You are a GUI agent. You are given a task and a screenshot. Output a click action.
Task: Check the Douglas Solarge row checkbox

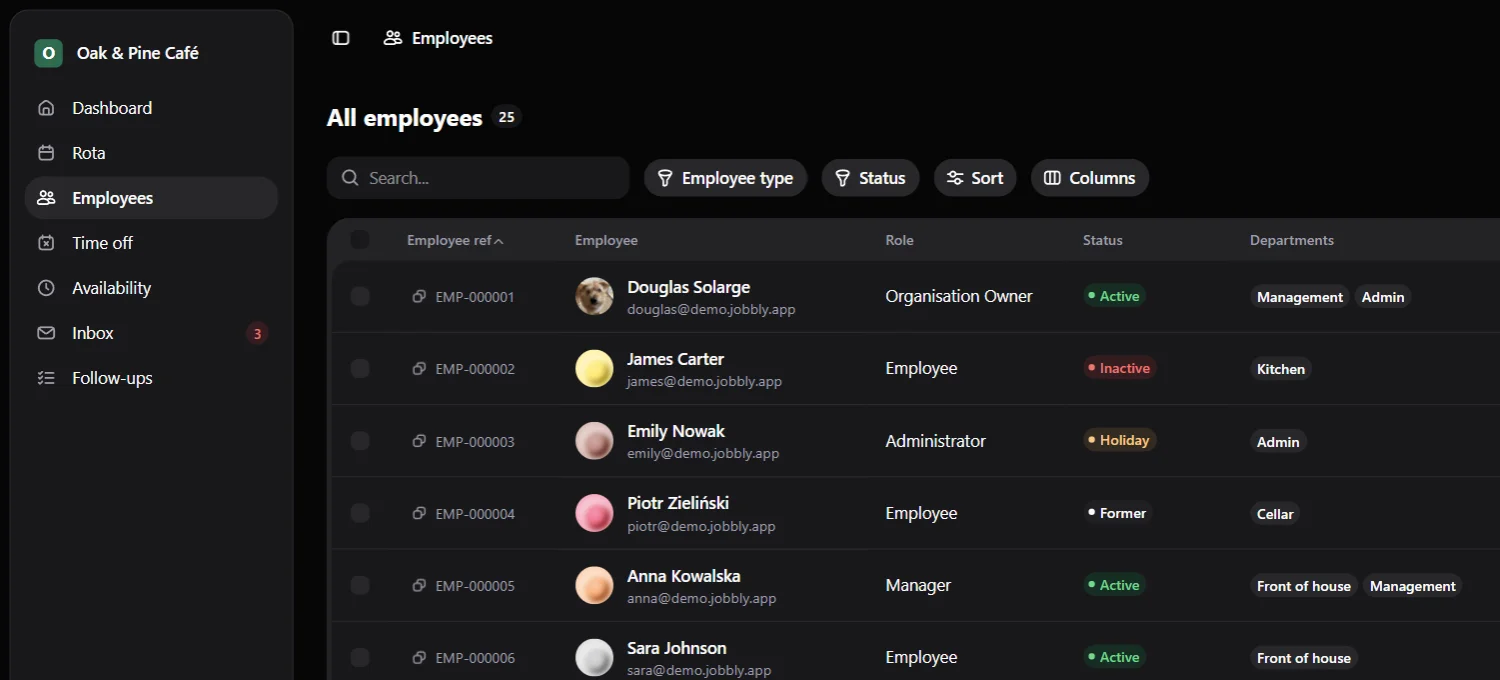360,296
